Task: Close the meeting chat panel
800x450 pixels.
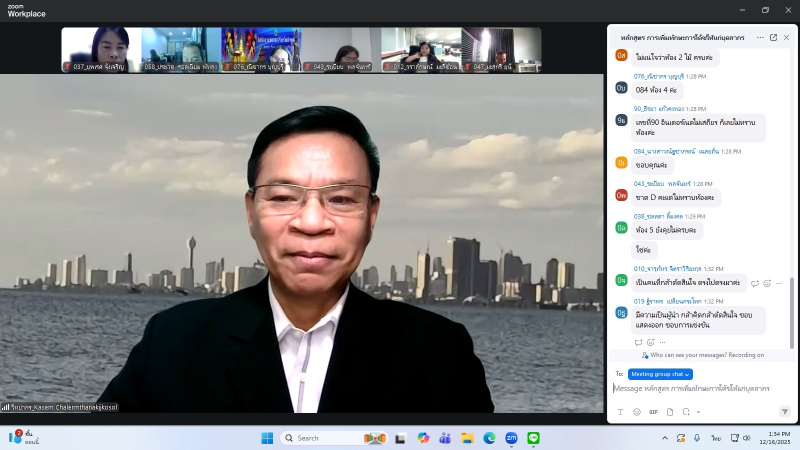Action: pyautogui.click(x=787, y=37)
